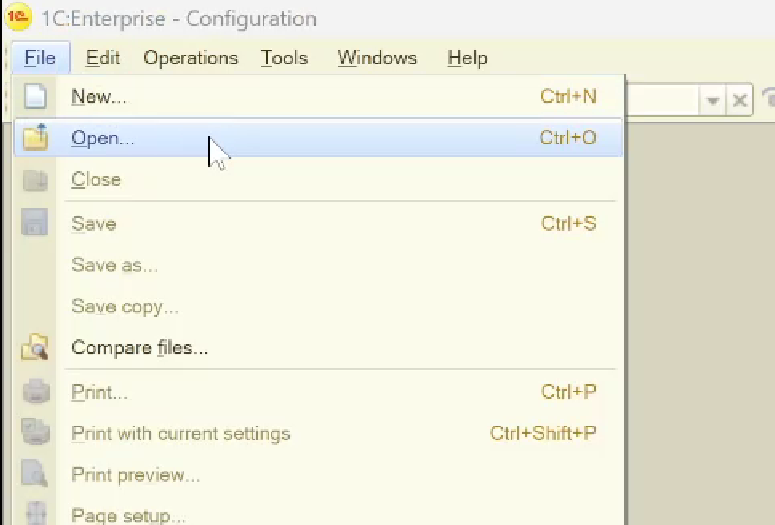Select Compare files... menu entry
Image resolution: width=775 pixels, height=525 pixels.
139,349
